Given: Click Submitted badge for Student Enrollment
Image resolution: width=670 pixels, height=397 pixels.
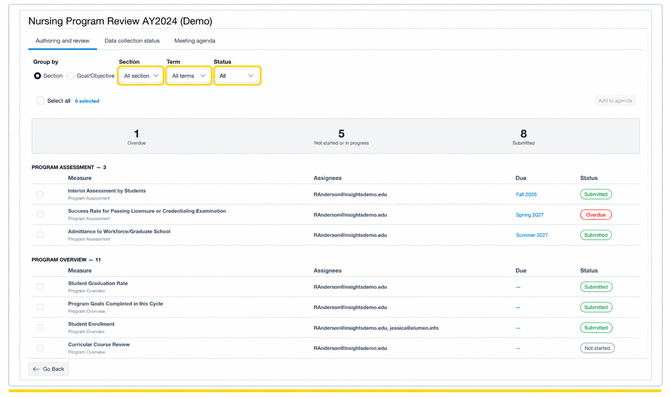Looking at the screenshot, I should 596,328.
